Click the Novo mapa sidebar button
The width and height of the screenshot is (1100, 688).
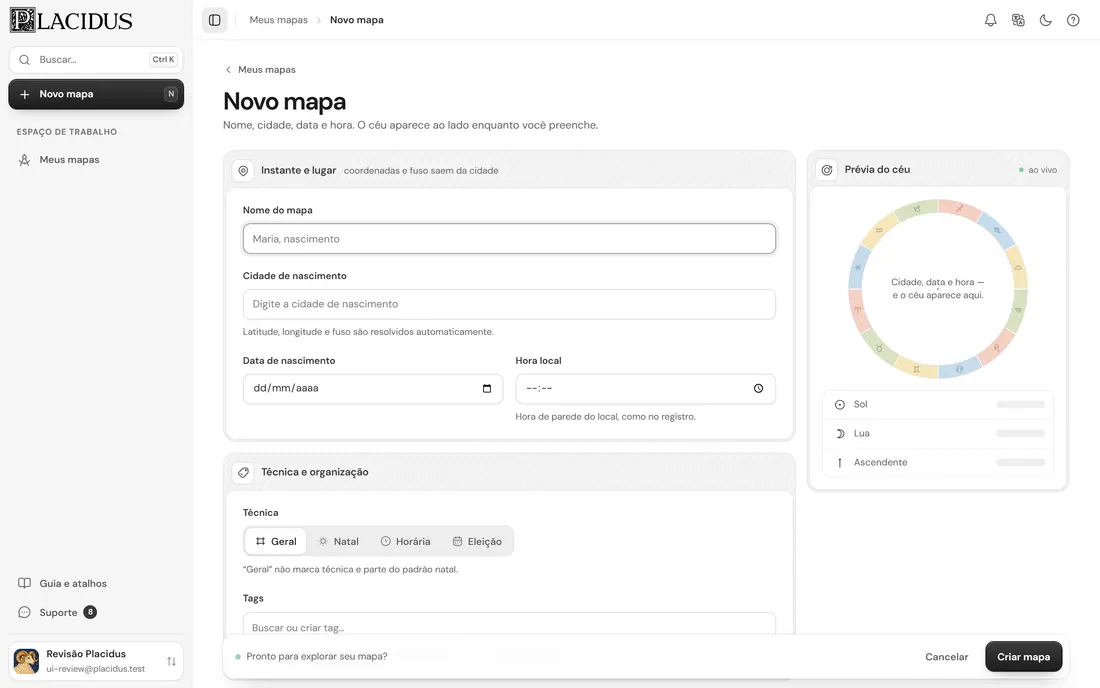pos(96,94)
